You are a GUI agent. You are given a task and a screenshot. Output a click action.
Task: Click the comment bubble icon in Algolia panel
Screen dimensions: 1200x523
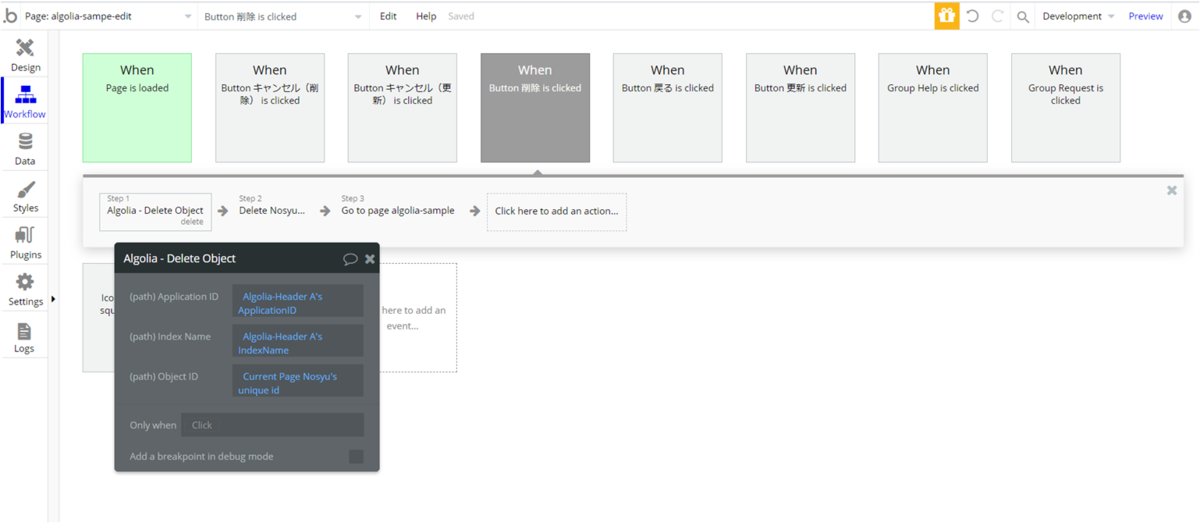click(x=350, y=259)
